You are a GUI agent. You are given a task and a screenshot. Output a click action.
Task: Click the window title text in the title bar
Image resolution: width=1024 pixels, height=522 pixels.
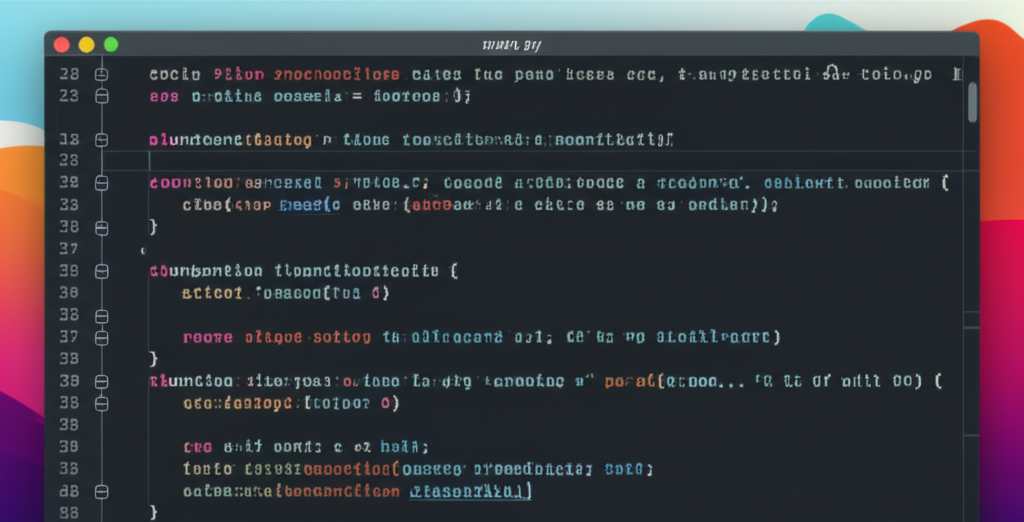tap(511, 45)
